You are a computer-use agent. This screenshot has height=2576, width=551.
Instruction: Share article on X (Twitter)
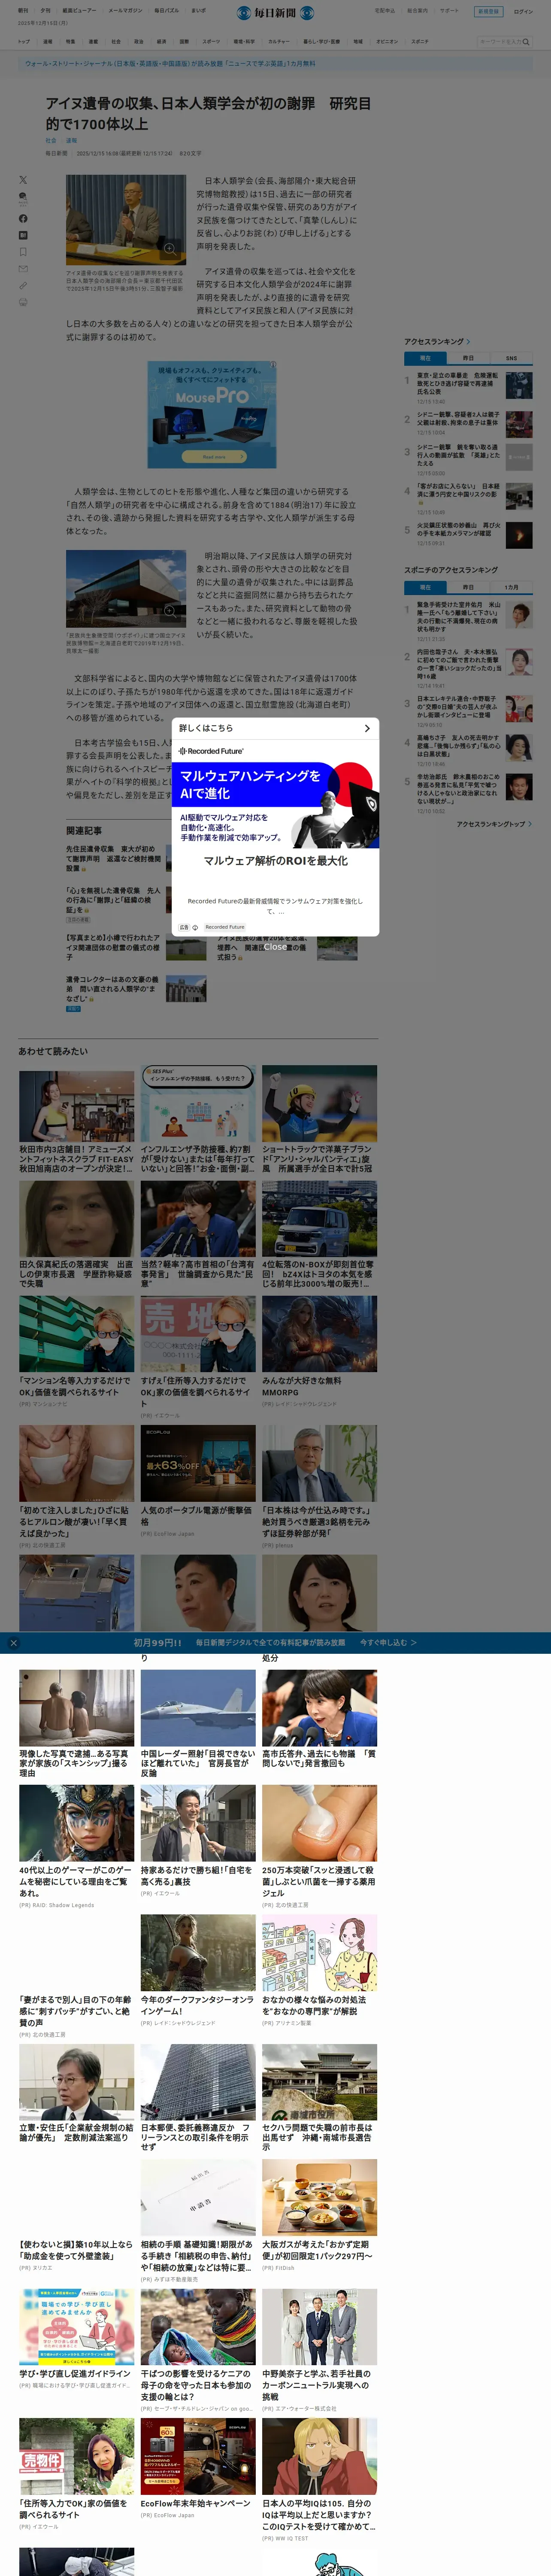click(23, 180)
